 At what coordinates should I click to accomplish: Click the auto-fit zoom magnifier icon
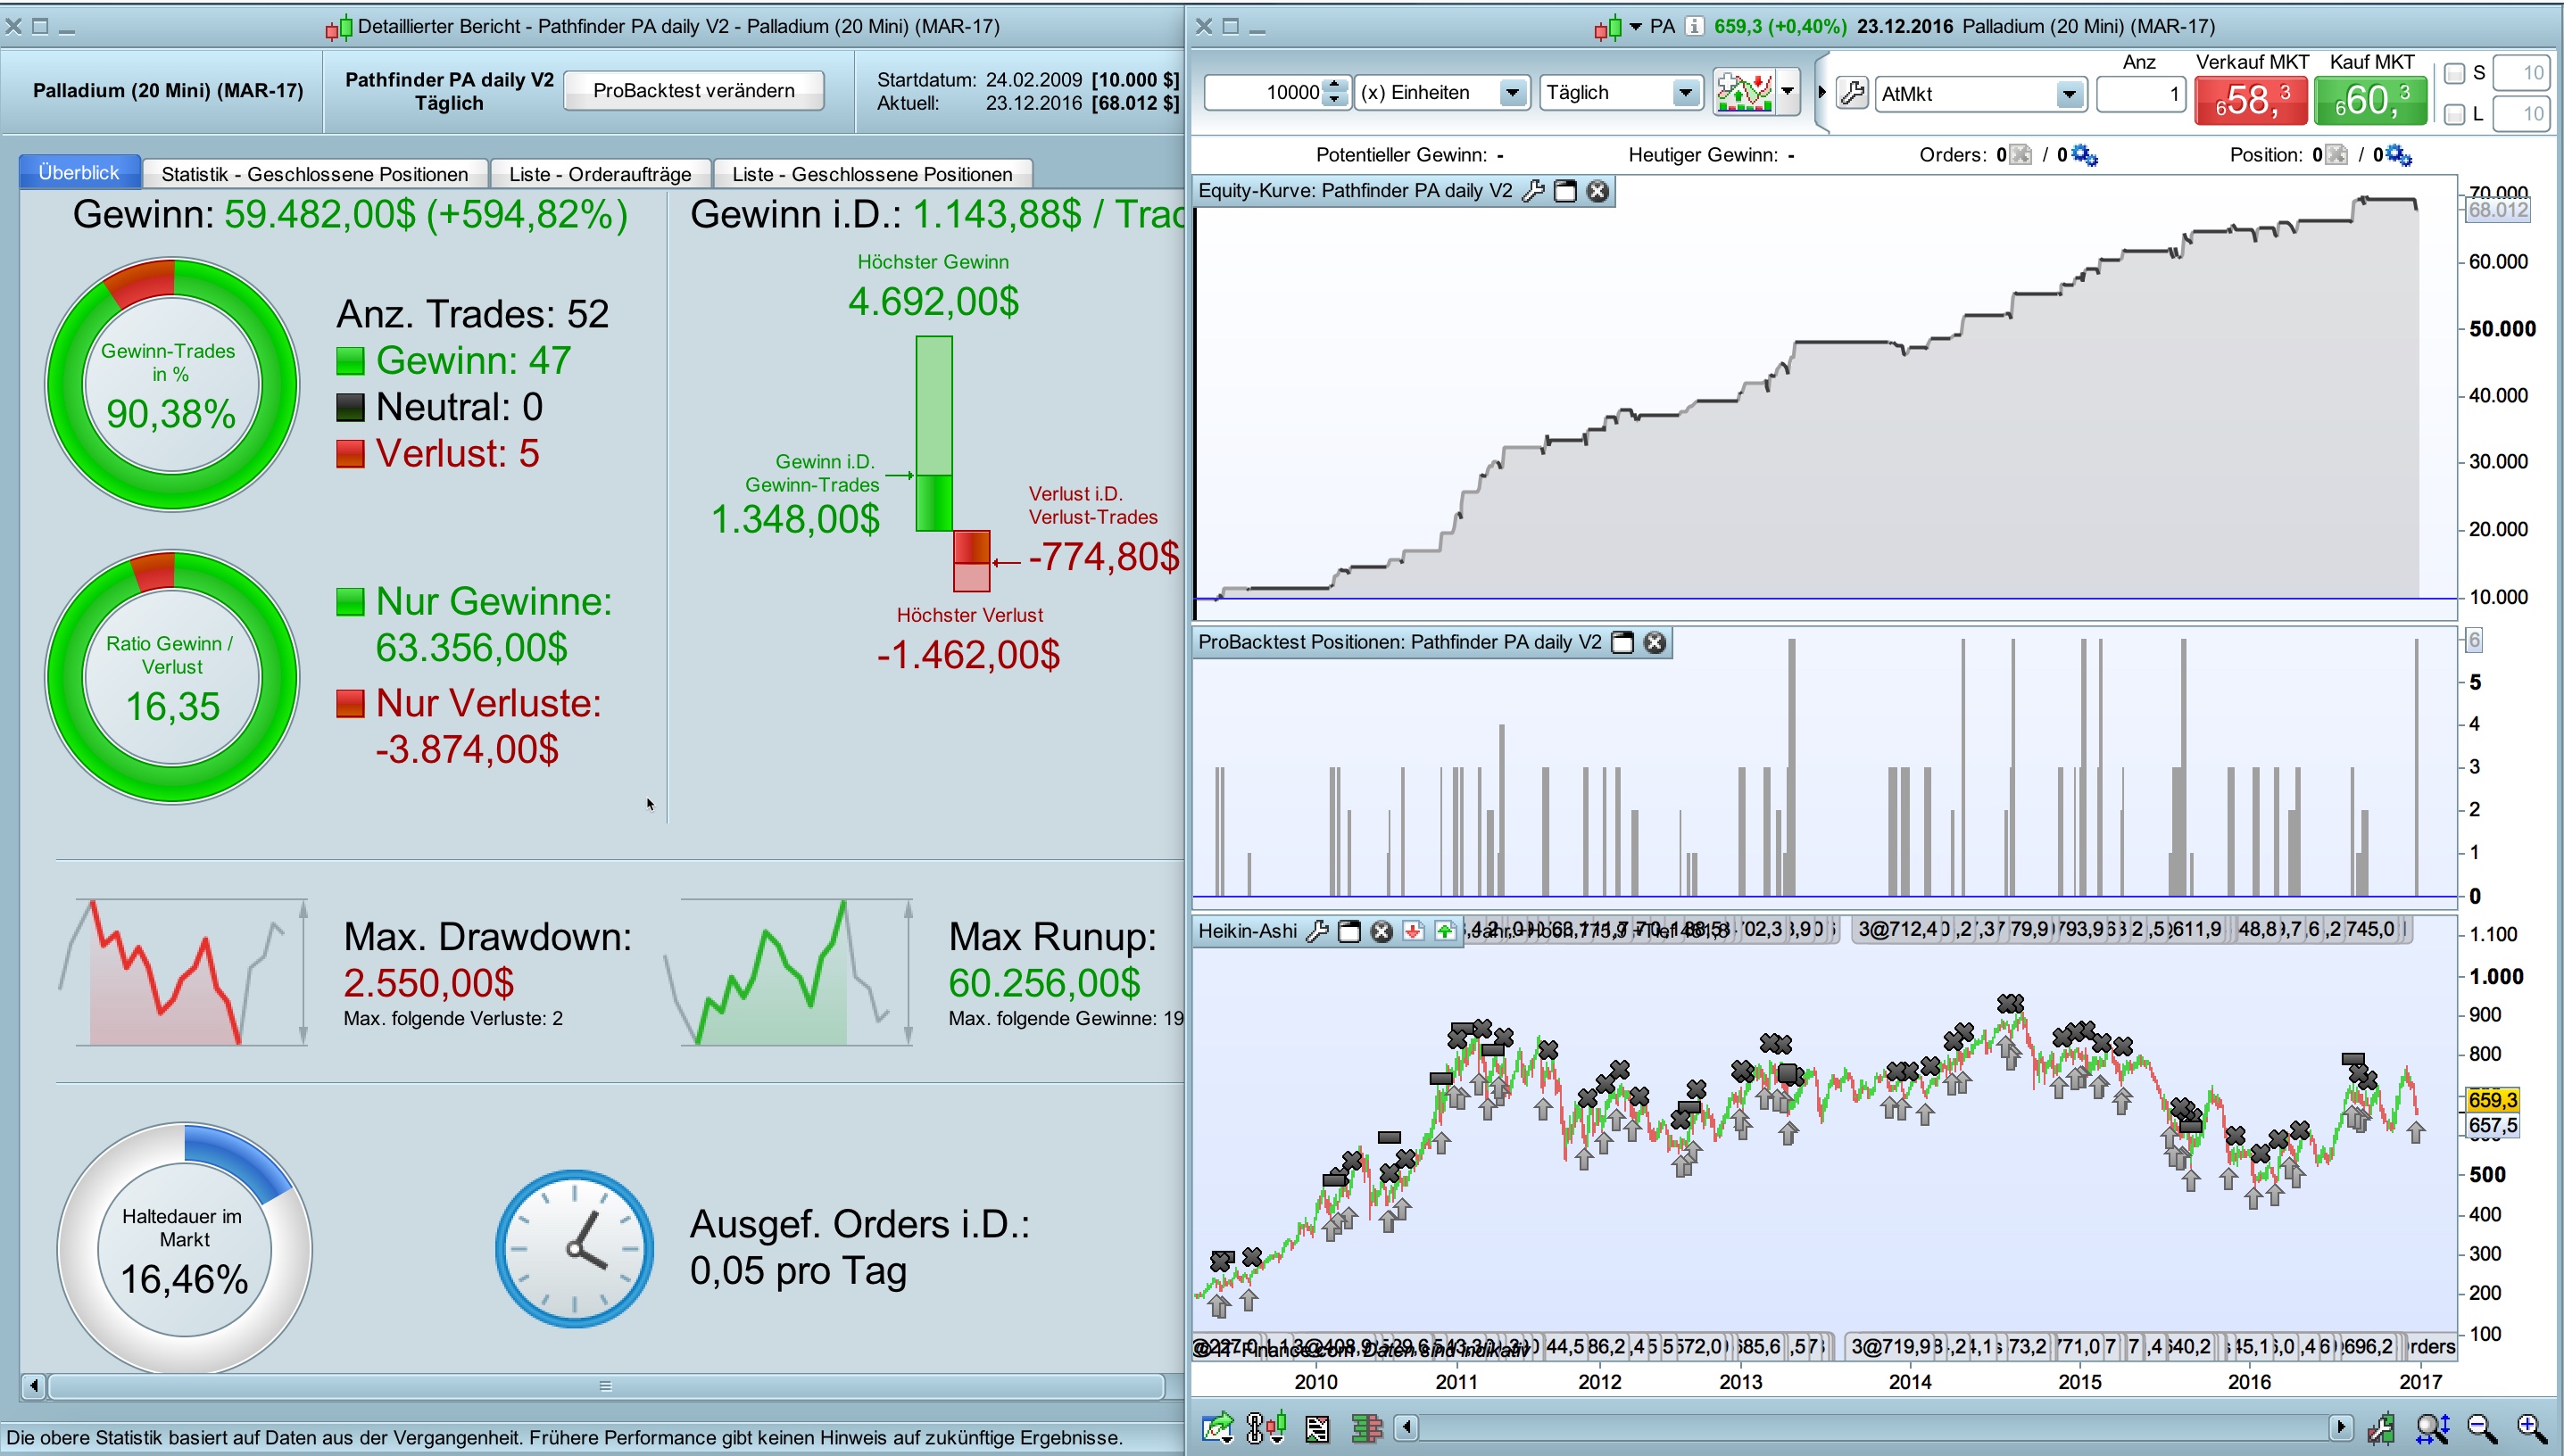tap(2432, 1428)
